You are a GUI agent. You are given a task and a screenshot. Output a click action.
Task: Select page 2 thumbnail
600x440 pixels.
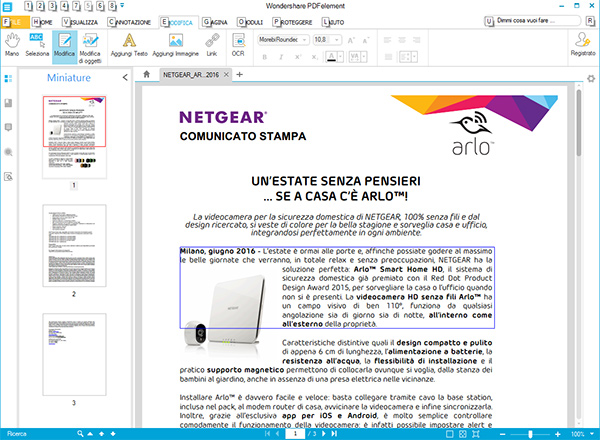[74, 246]
